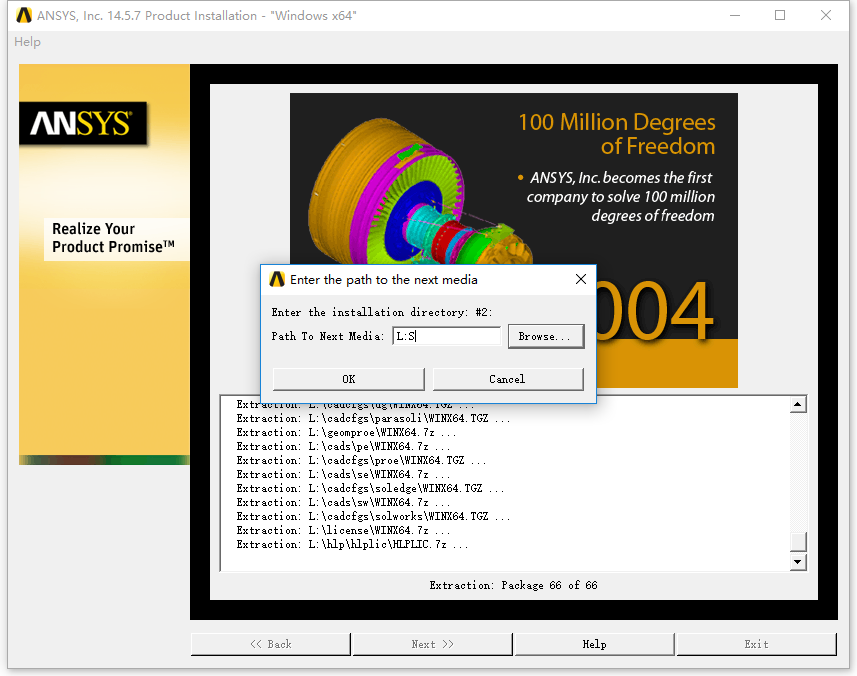Cancel the next media path dialog
857x676 pixels.
[x=508, y=379]
